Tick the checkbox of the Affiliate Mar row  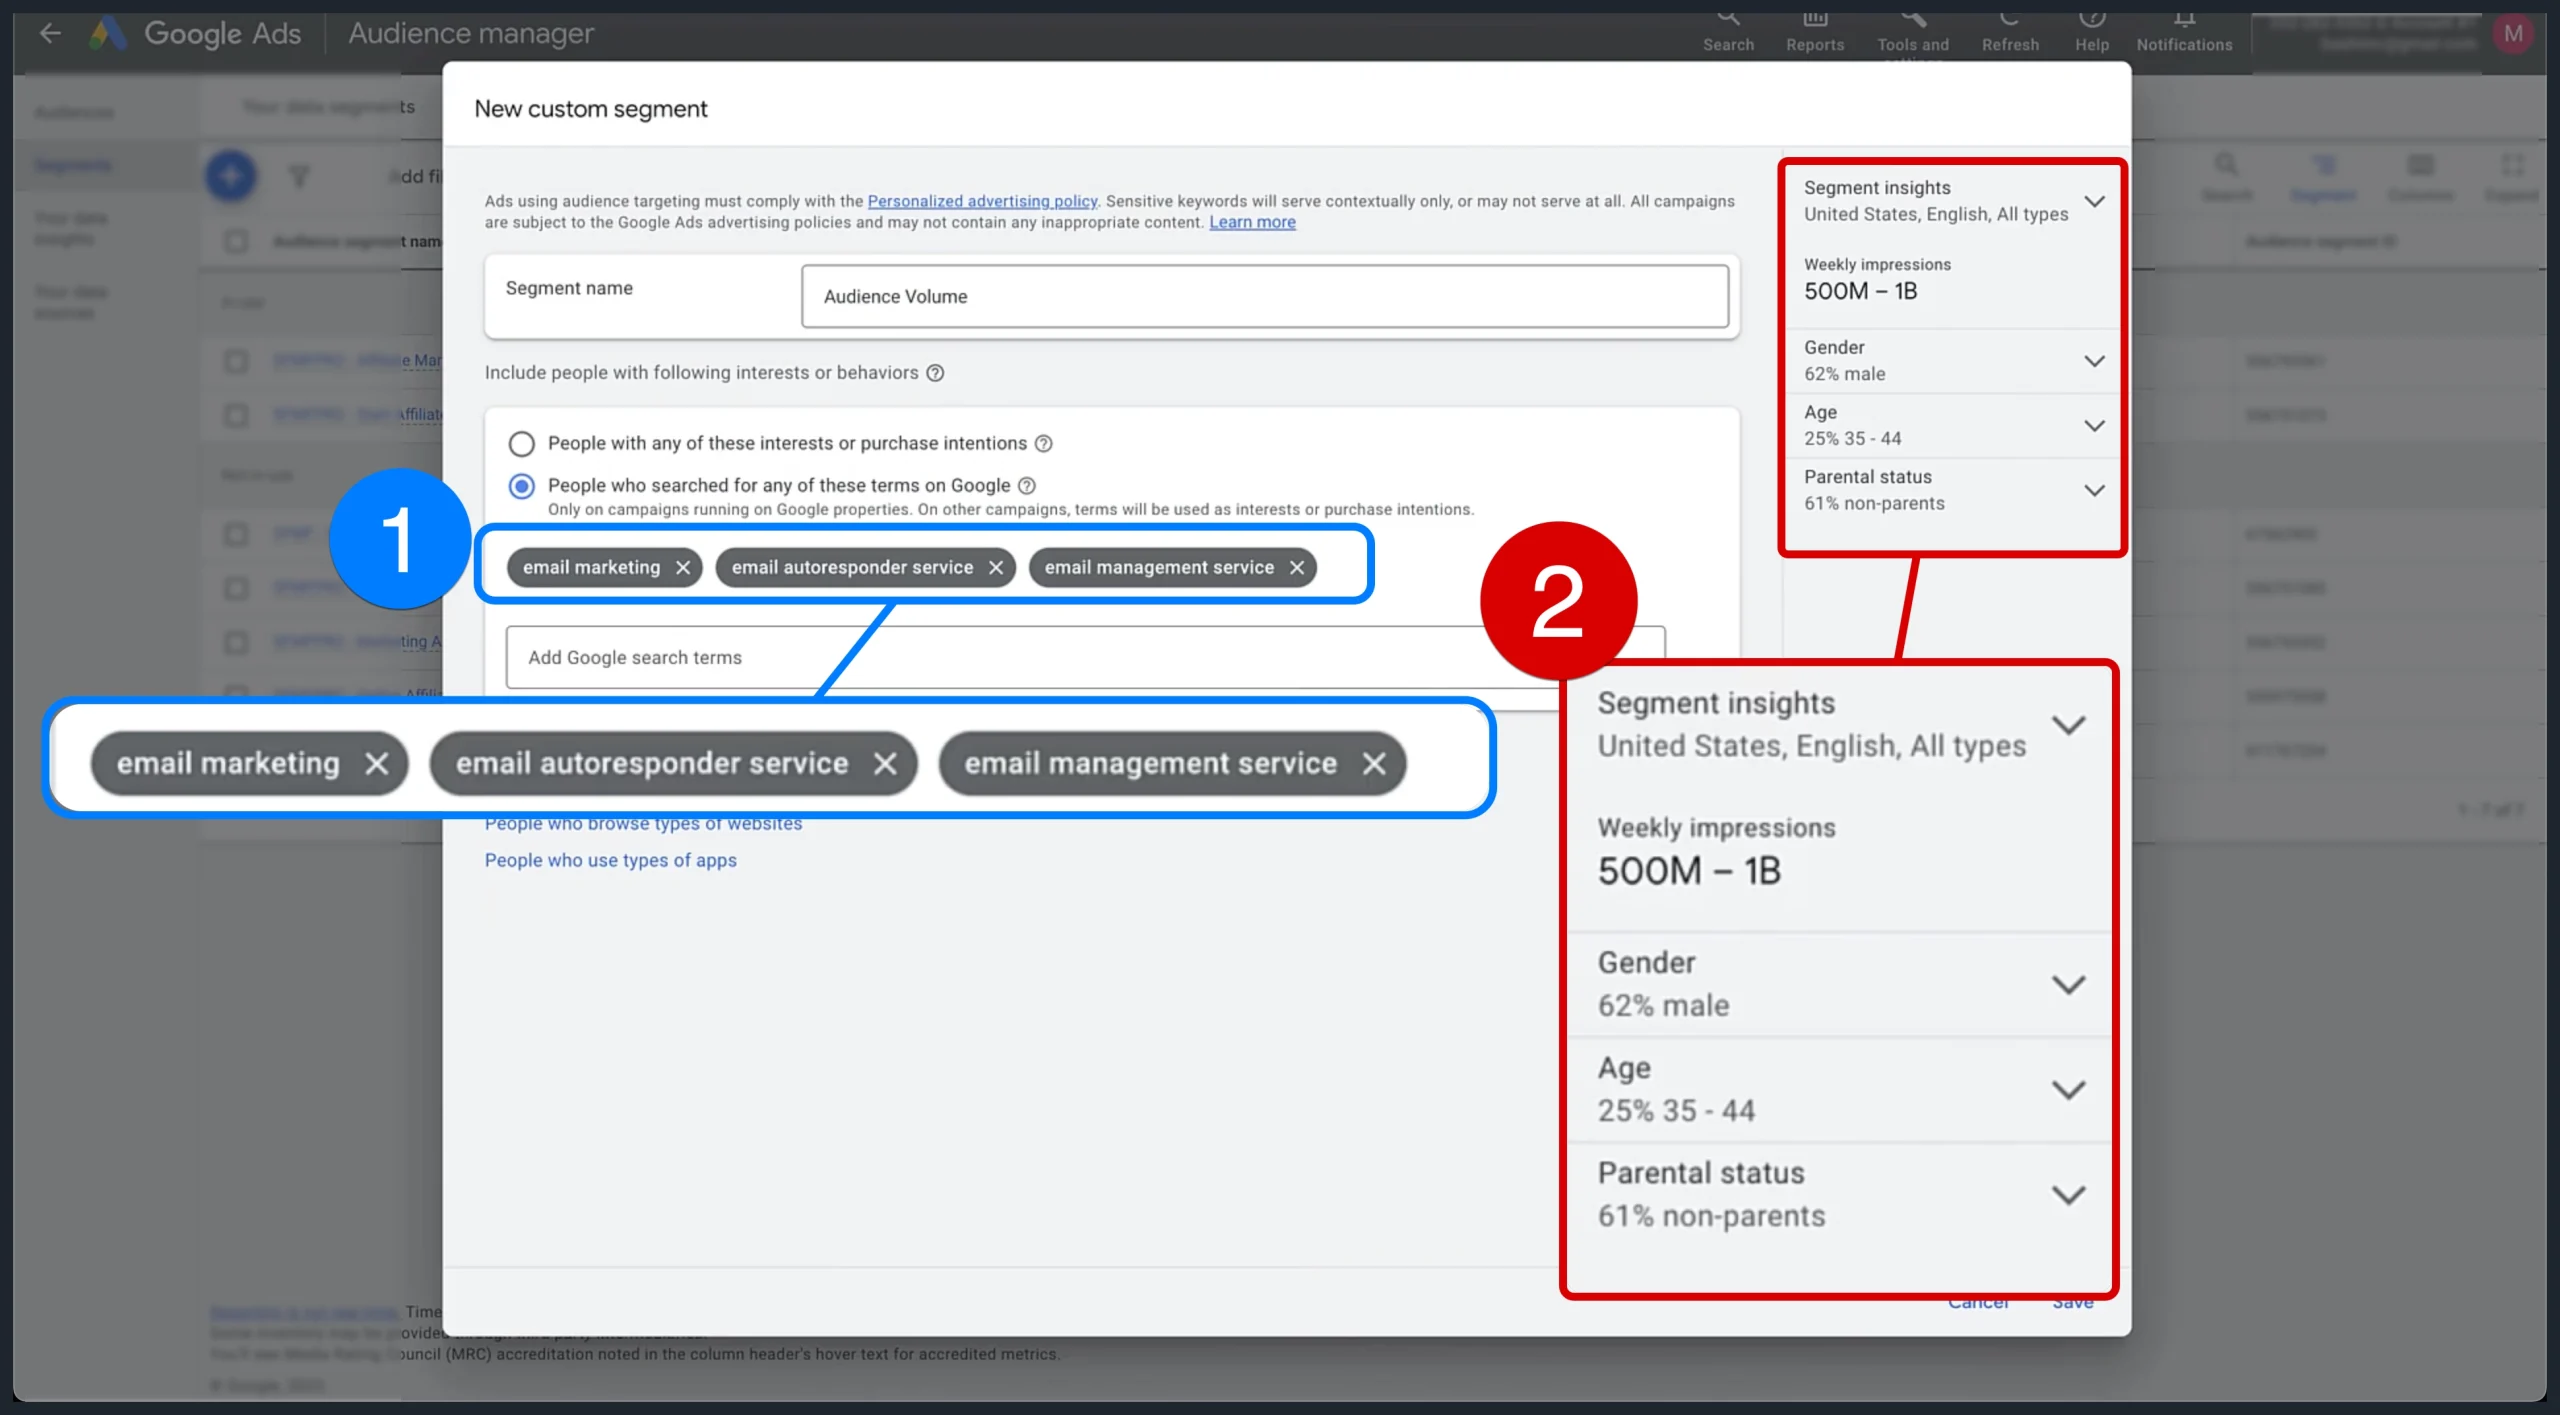pyautogui.click(x=236, y=360)
